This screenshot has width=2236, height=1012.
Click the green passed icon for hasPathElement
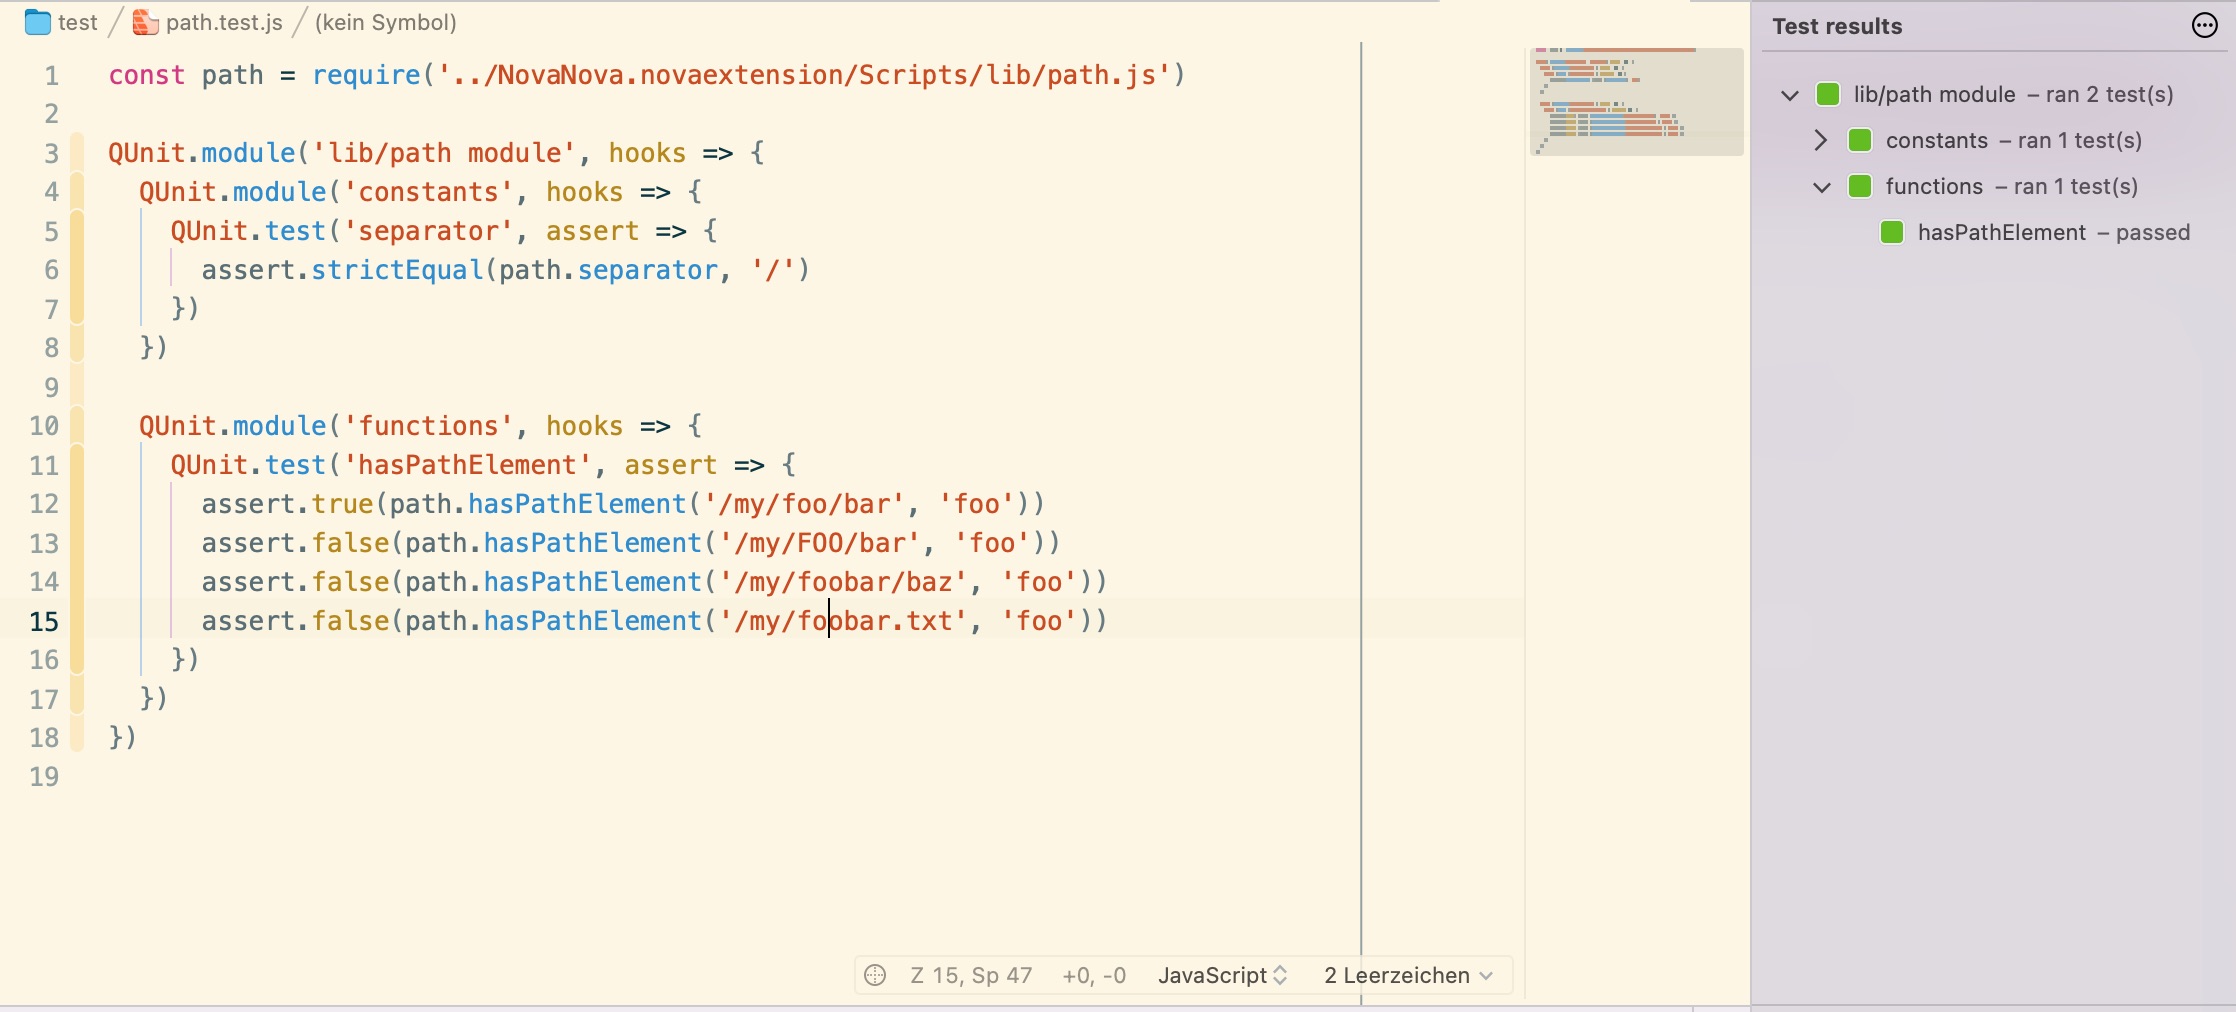click(x=1892, y=232)
